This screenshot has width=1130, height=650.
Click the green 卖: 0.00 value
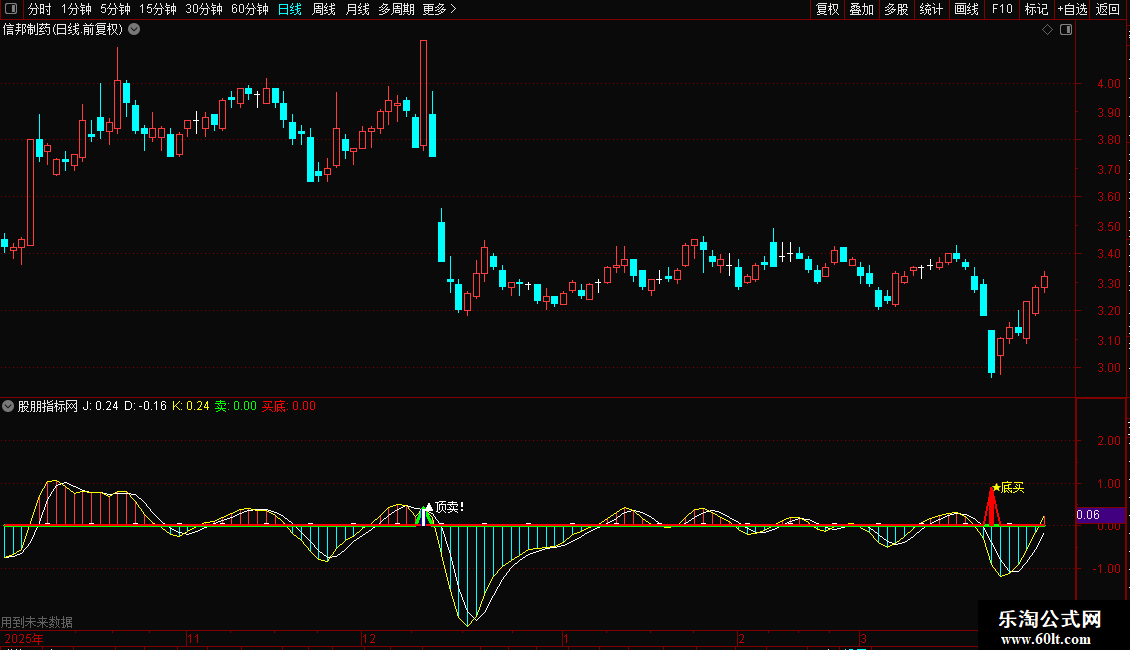point(236,406)
